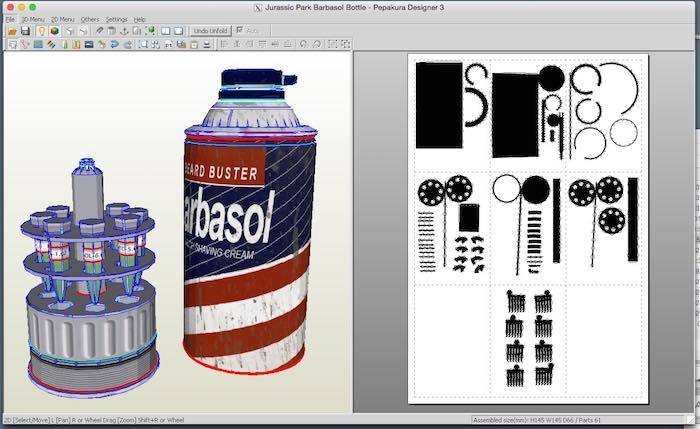Select the Select/Move tool icon
Viewport: 700px width, 429px height.
pyautogui.click(x=12, y=44)
